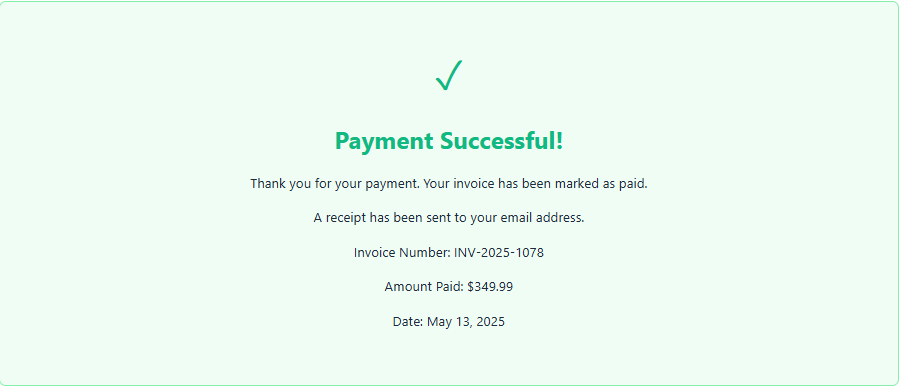The height and width of the screenshot is (387, 900).
Task: Click the "A receipt has been sent" line
Action: pos(449,218)
